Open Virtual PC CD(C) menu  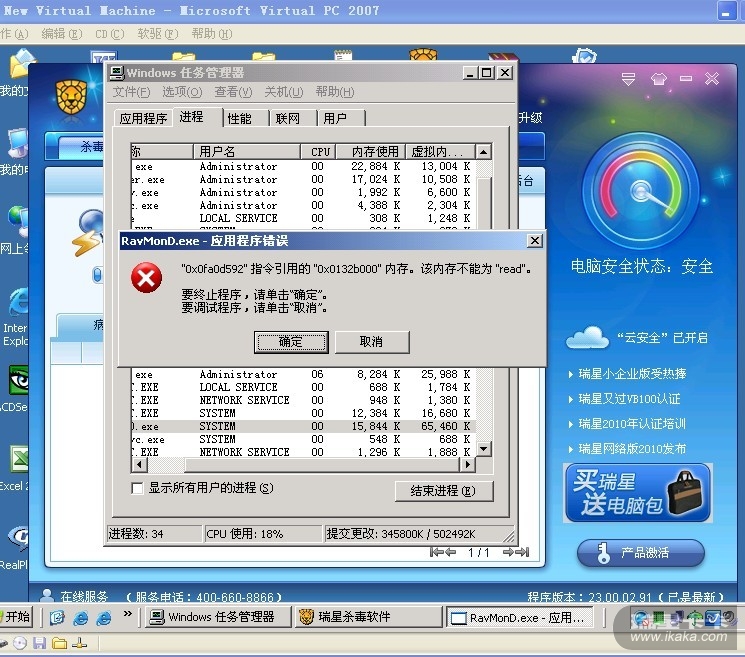click(110, 34)
